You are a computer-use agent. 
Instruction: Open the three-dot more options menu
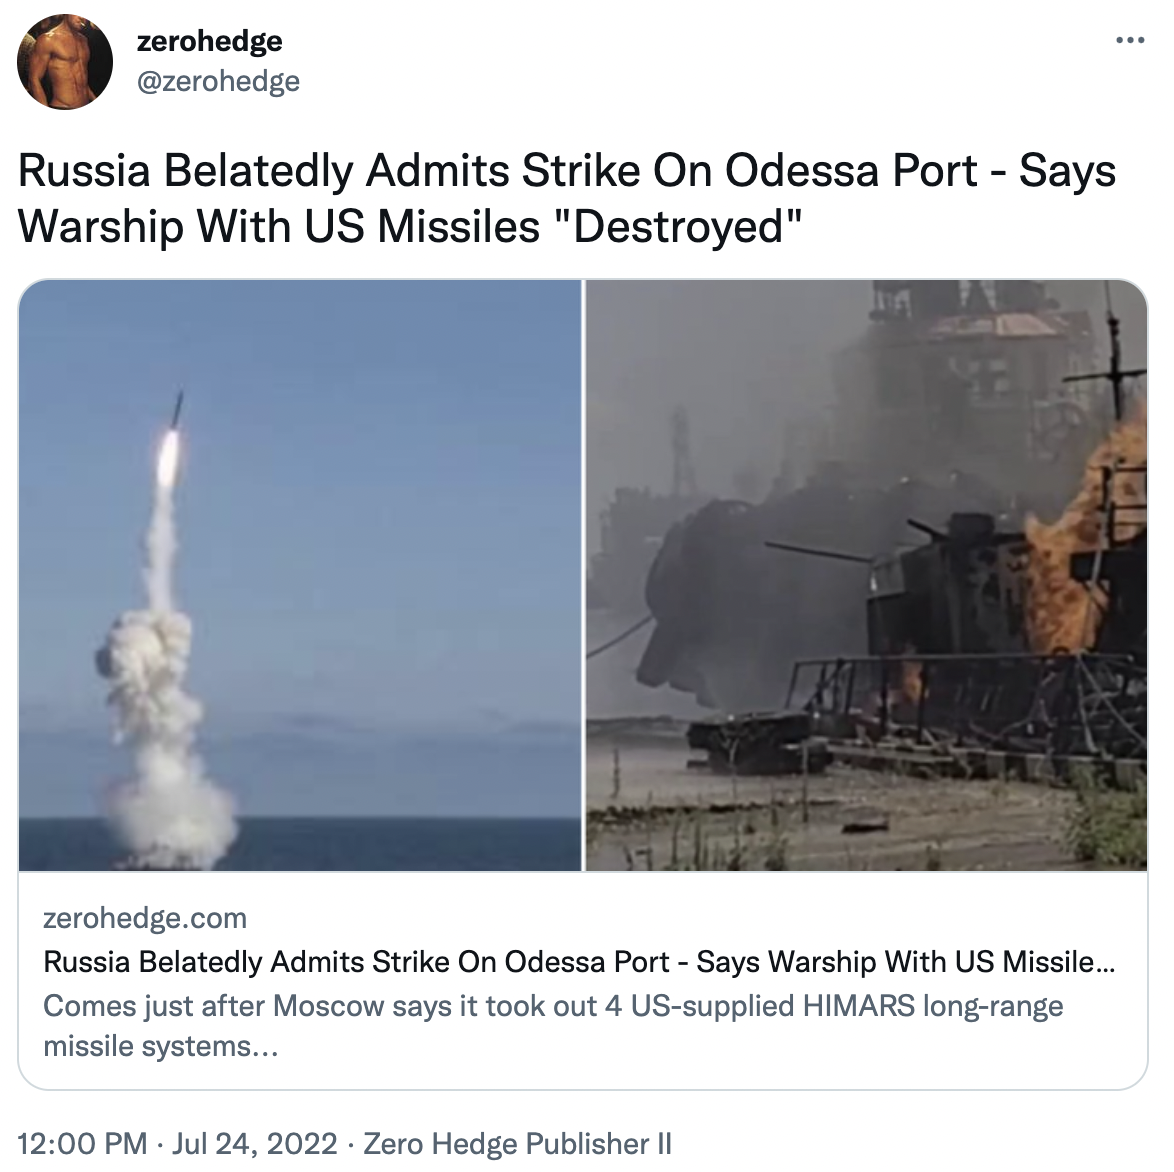click(1130, 40)
